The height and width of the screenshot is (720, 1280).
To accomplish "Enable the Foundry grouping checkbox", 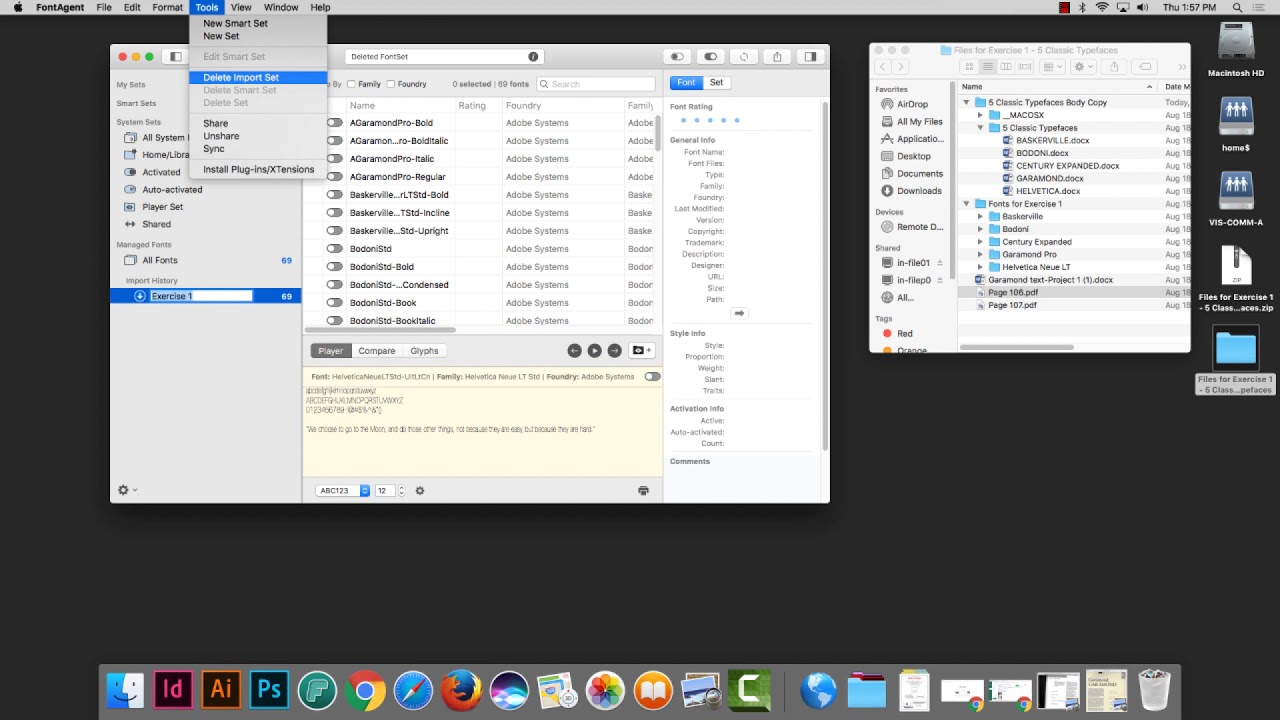I will pos(391,84).
